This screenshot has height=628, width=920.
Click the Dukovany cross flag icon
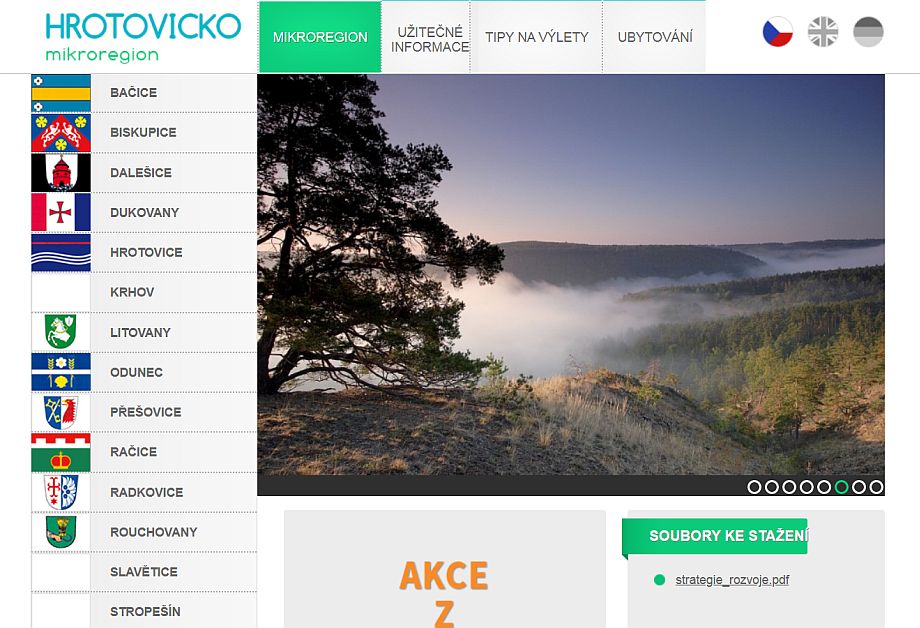click(61, 212)
